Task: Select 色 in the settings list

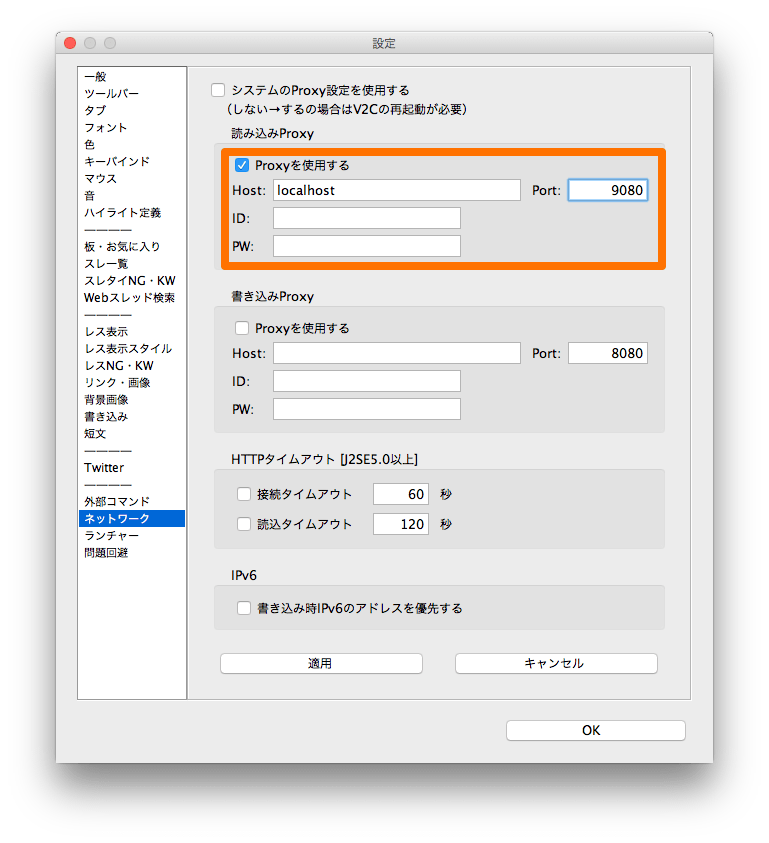Action: click(132, 145)
